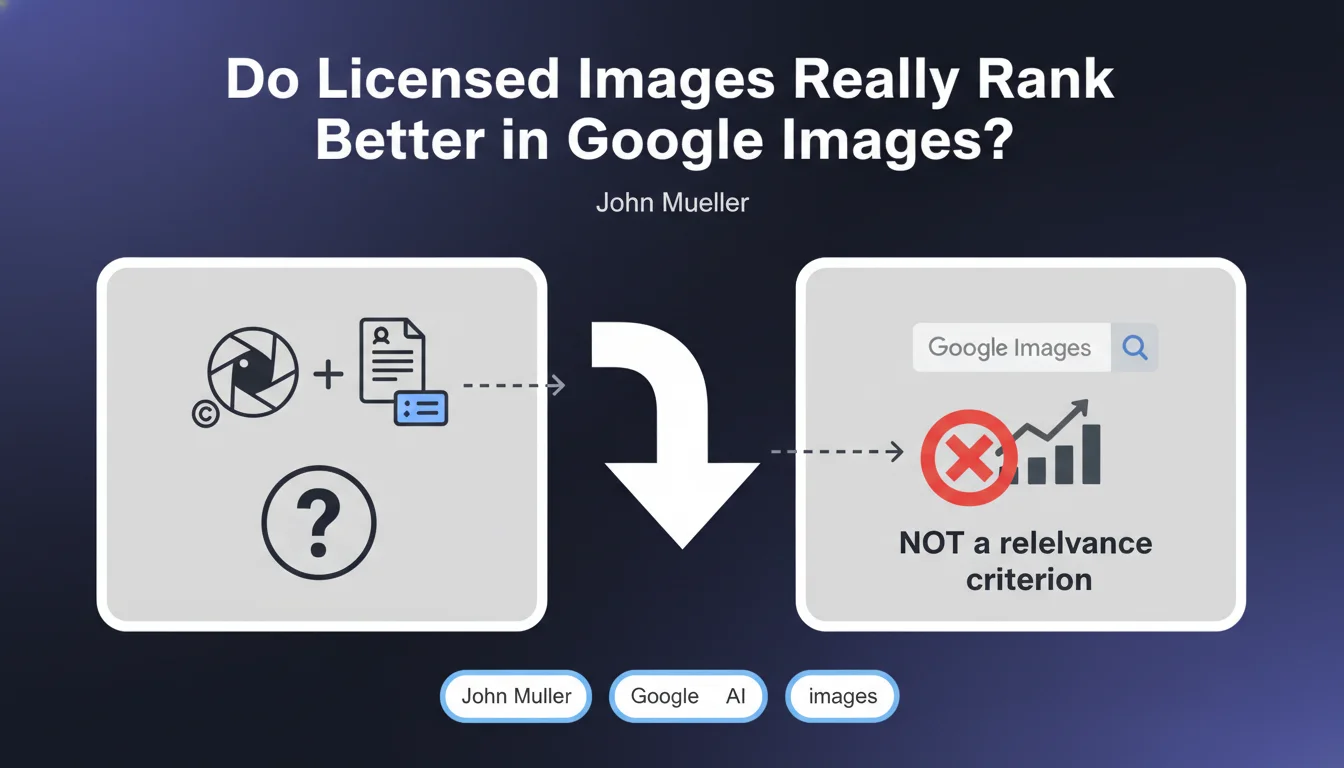The width and height of the screenshot is (1344, 768).
Task: Select the "John Muller" tag pill
Action: (x=516, y=696)
